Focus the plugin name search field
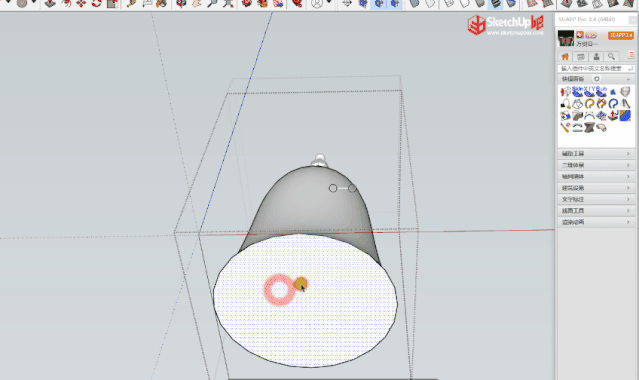This screenshot has height=380, width=639. click(596, 68)
